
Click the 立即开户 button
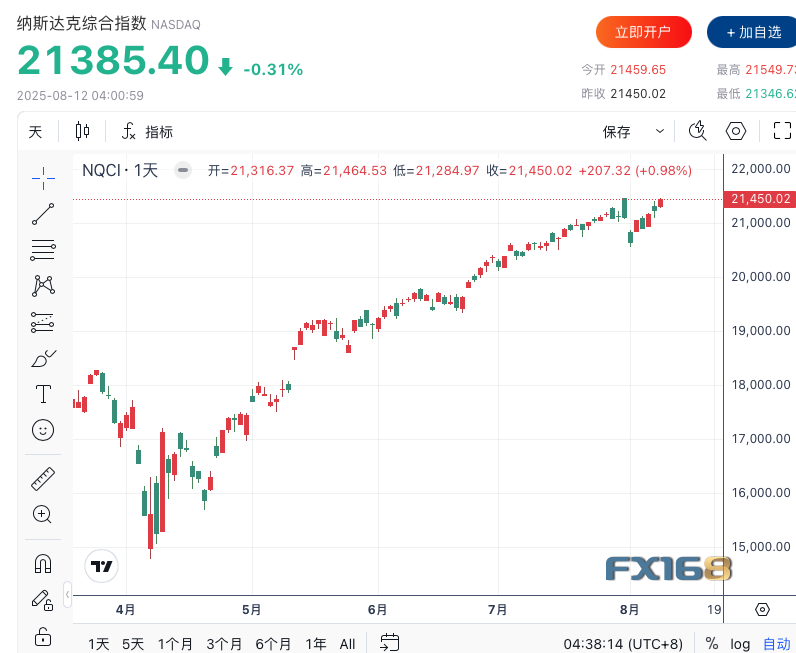(x=643, y=32)
